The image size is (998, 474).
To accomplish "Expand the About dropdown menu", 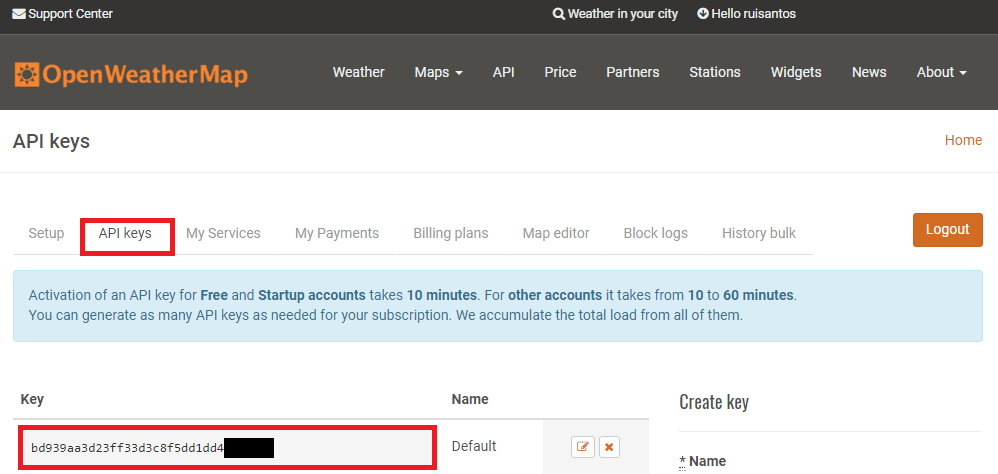I will tap(941, 73).
